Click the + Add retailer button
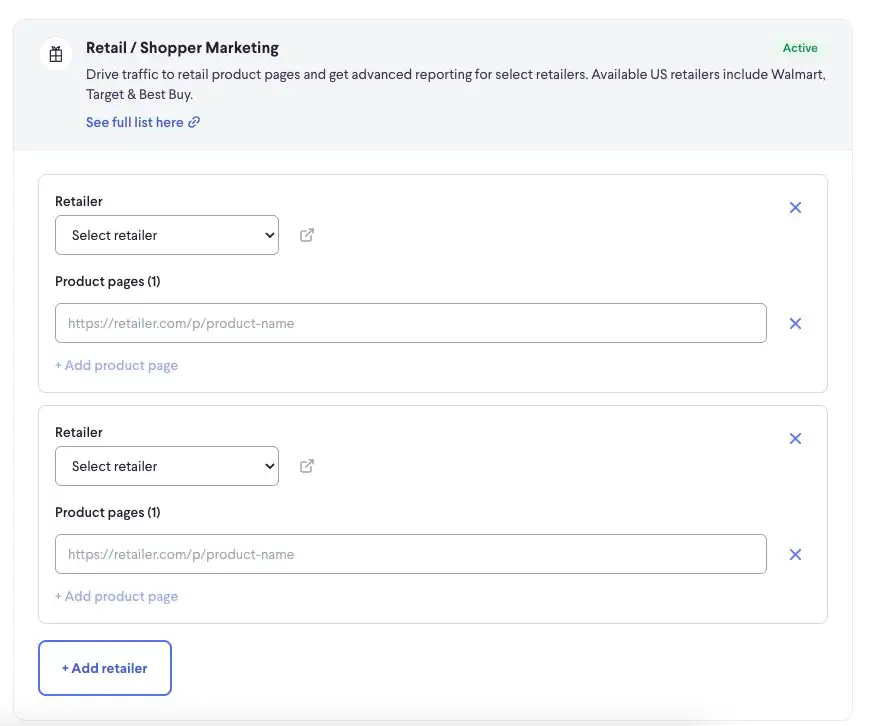The image size is (874, 726). point(105,668)
